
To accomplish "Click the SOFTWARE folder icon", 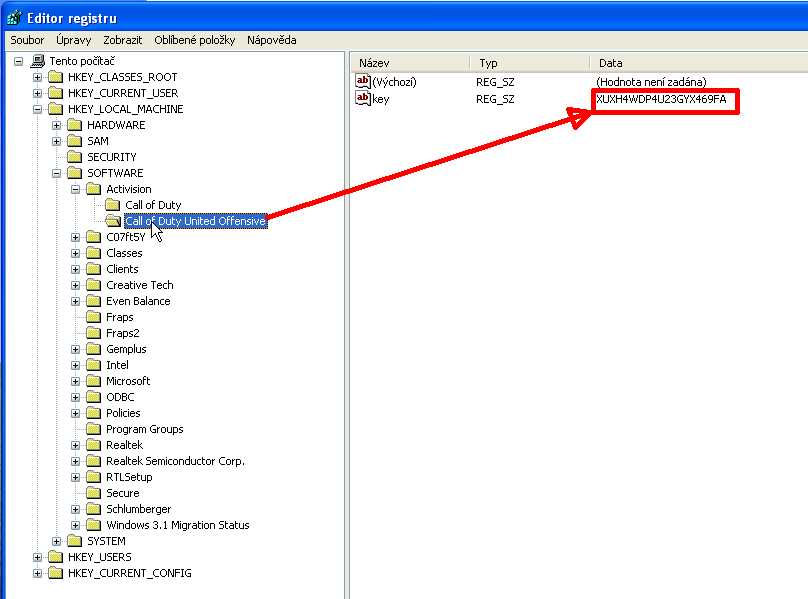I will [75, 173].
